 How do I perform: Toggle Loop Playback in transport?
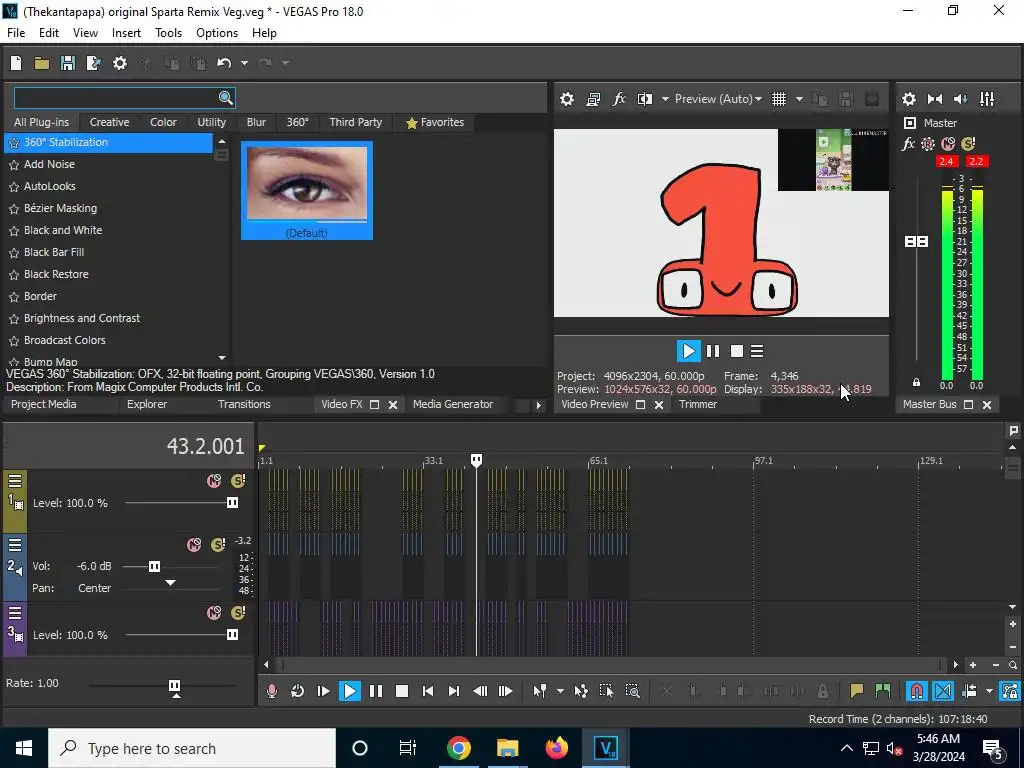pos(297,691)
